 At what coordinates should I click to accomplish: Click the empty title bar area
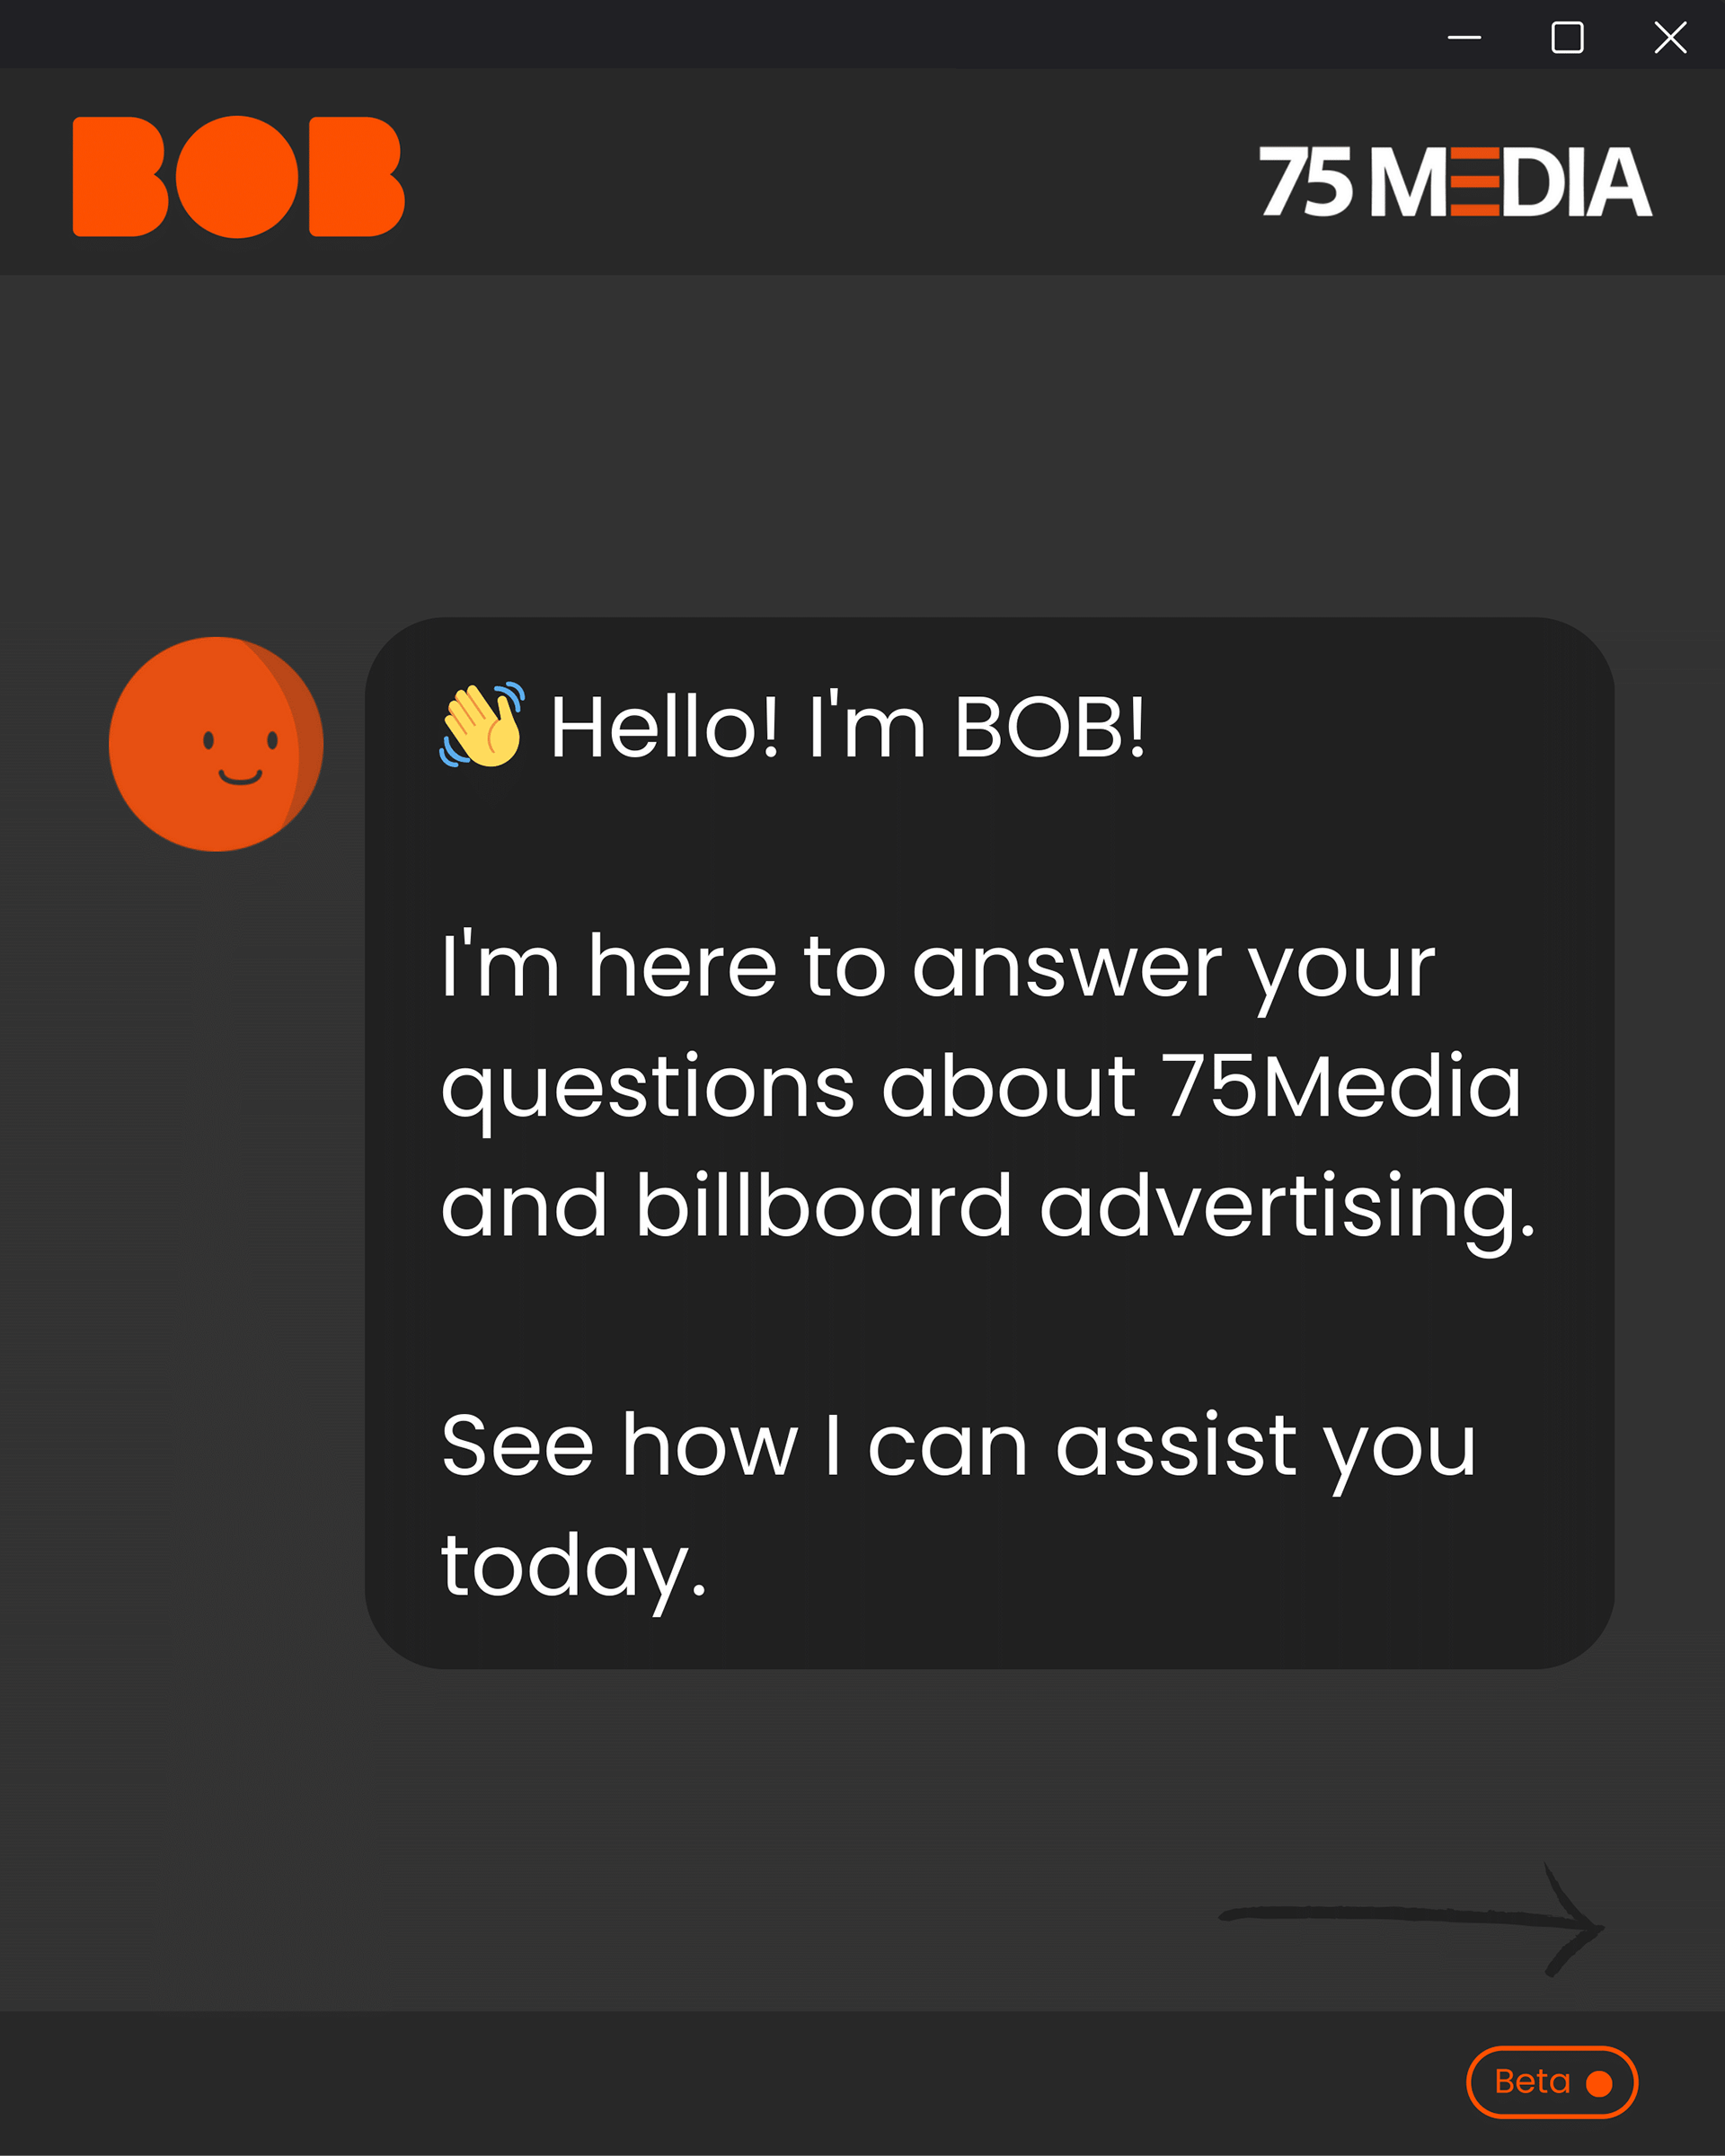pyautogui.click(x=700, y=34)
